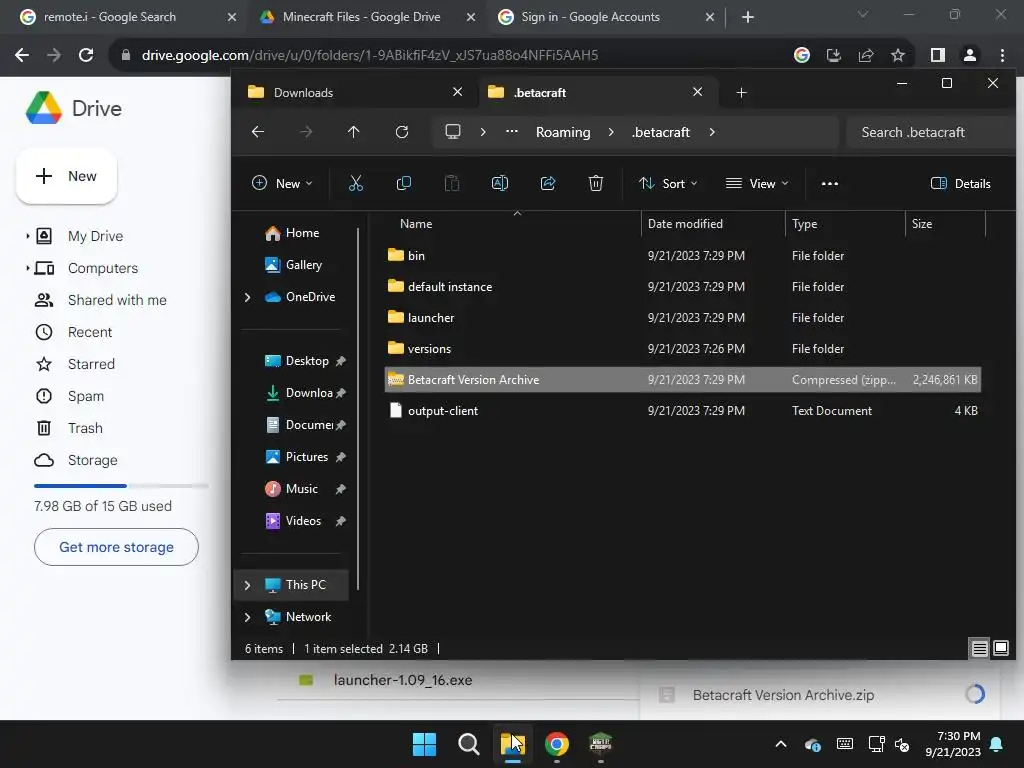This screenshot has width=1024, height=768.
Task: Click chevron after .betacraft in address bar
Action: tap(712, 132)
